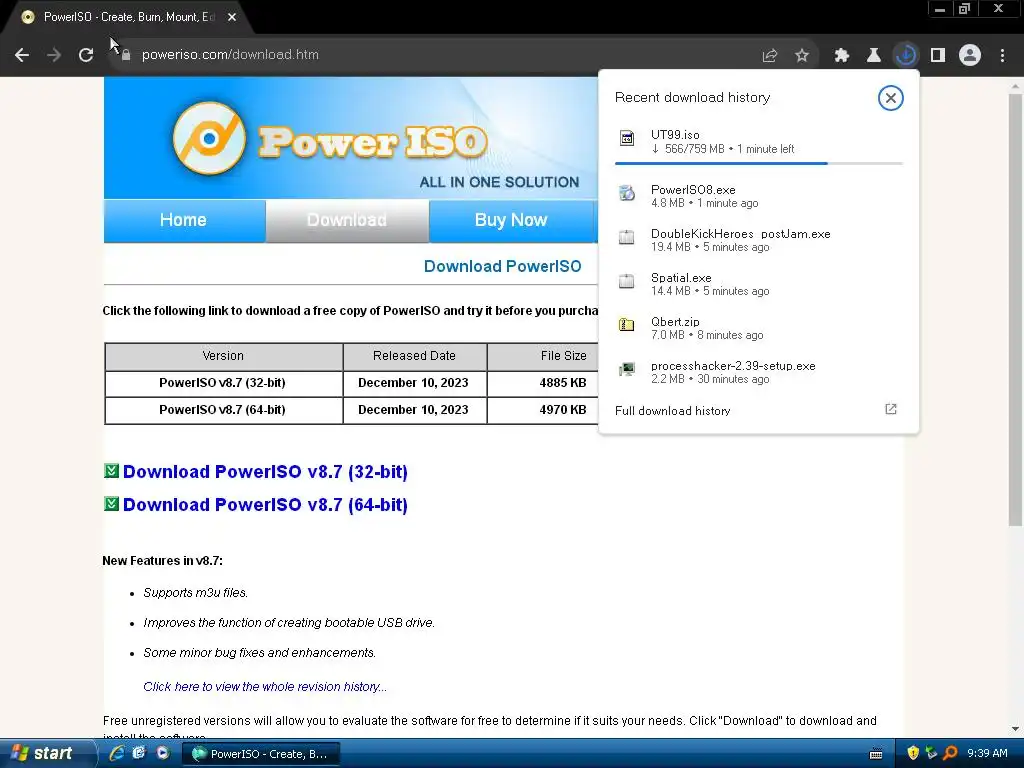Click scrollbar down arrow
The width and height of the screenshot is (1024, 768).
tap(1015, 729)
